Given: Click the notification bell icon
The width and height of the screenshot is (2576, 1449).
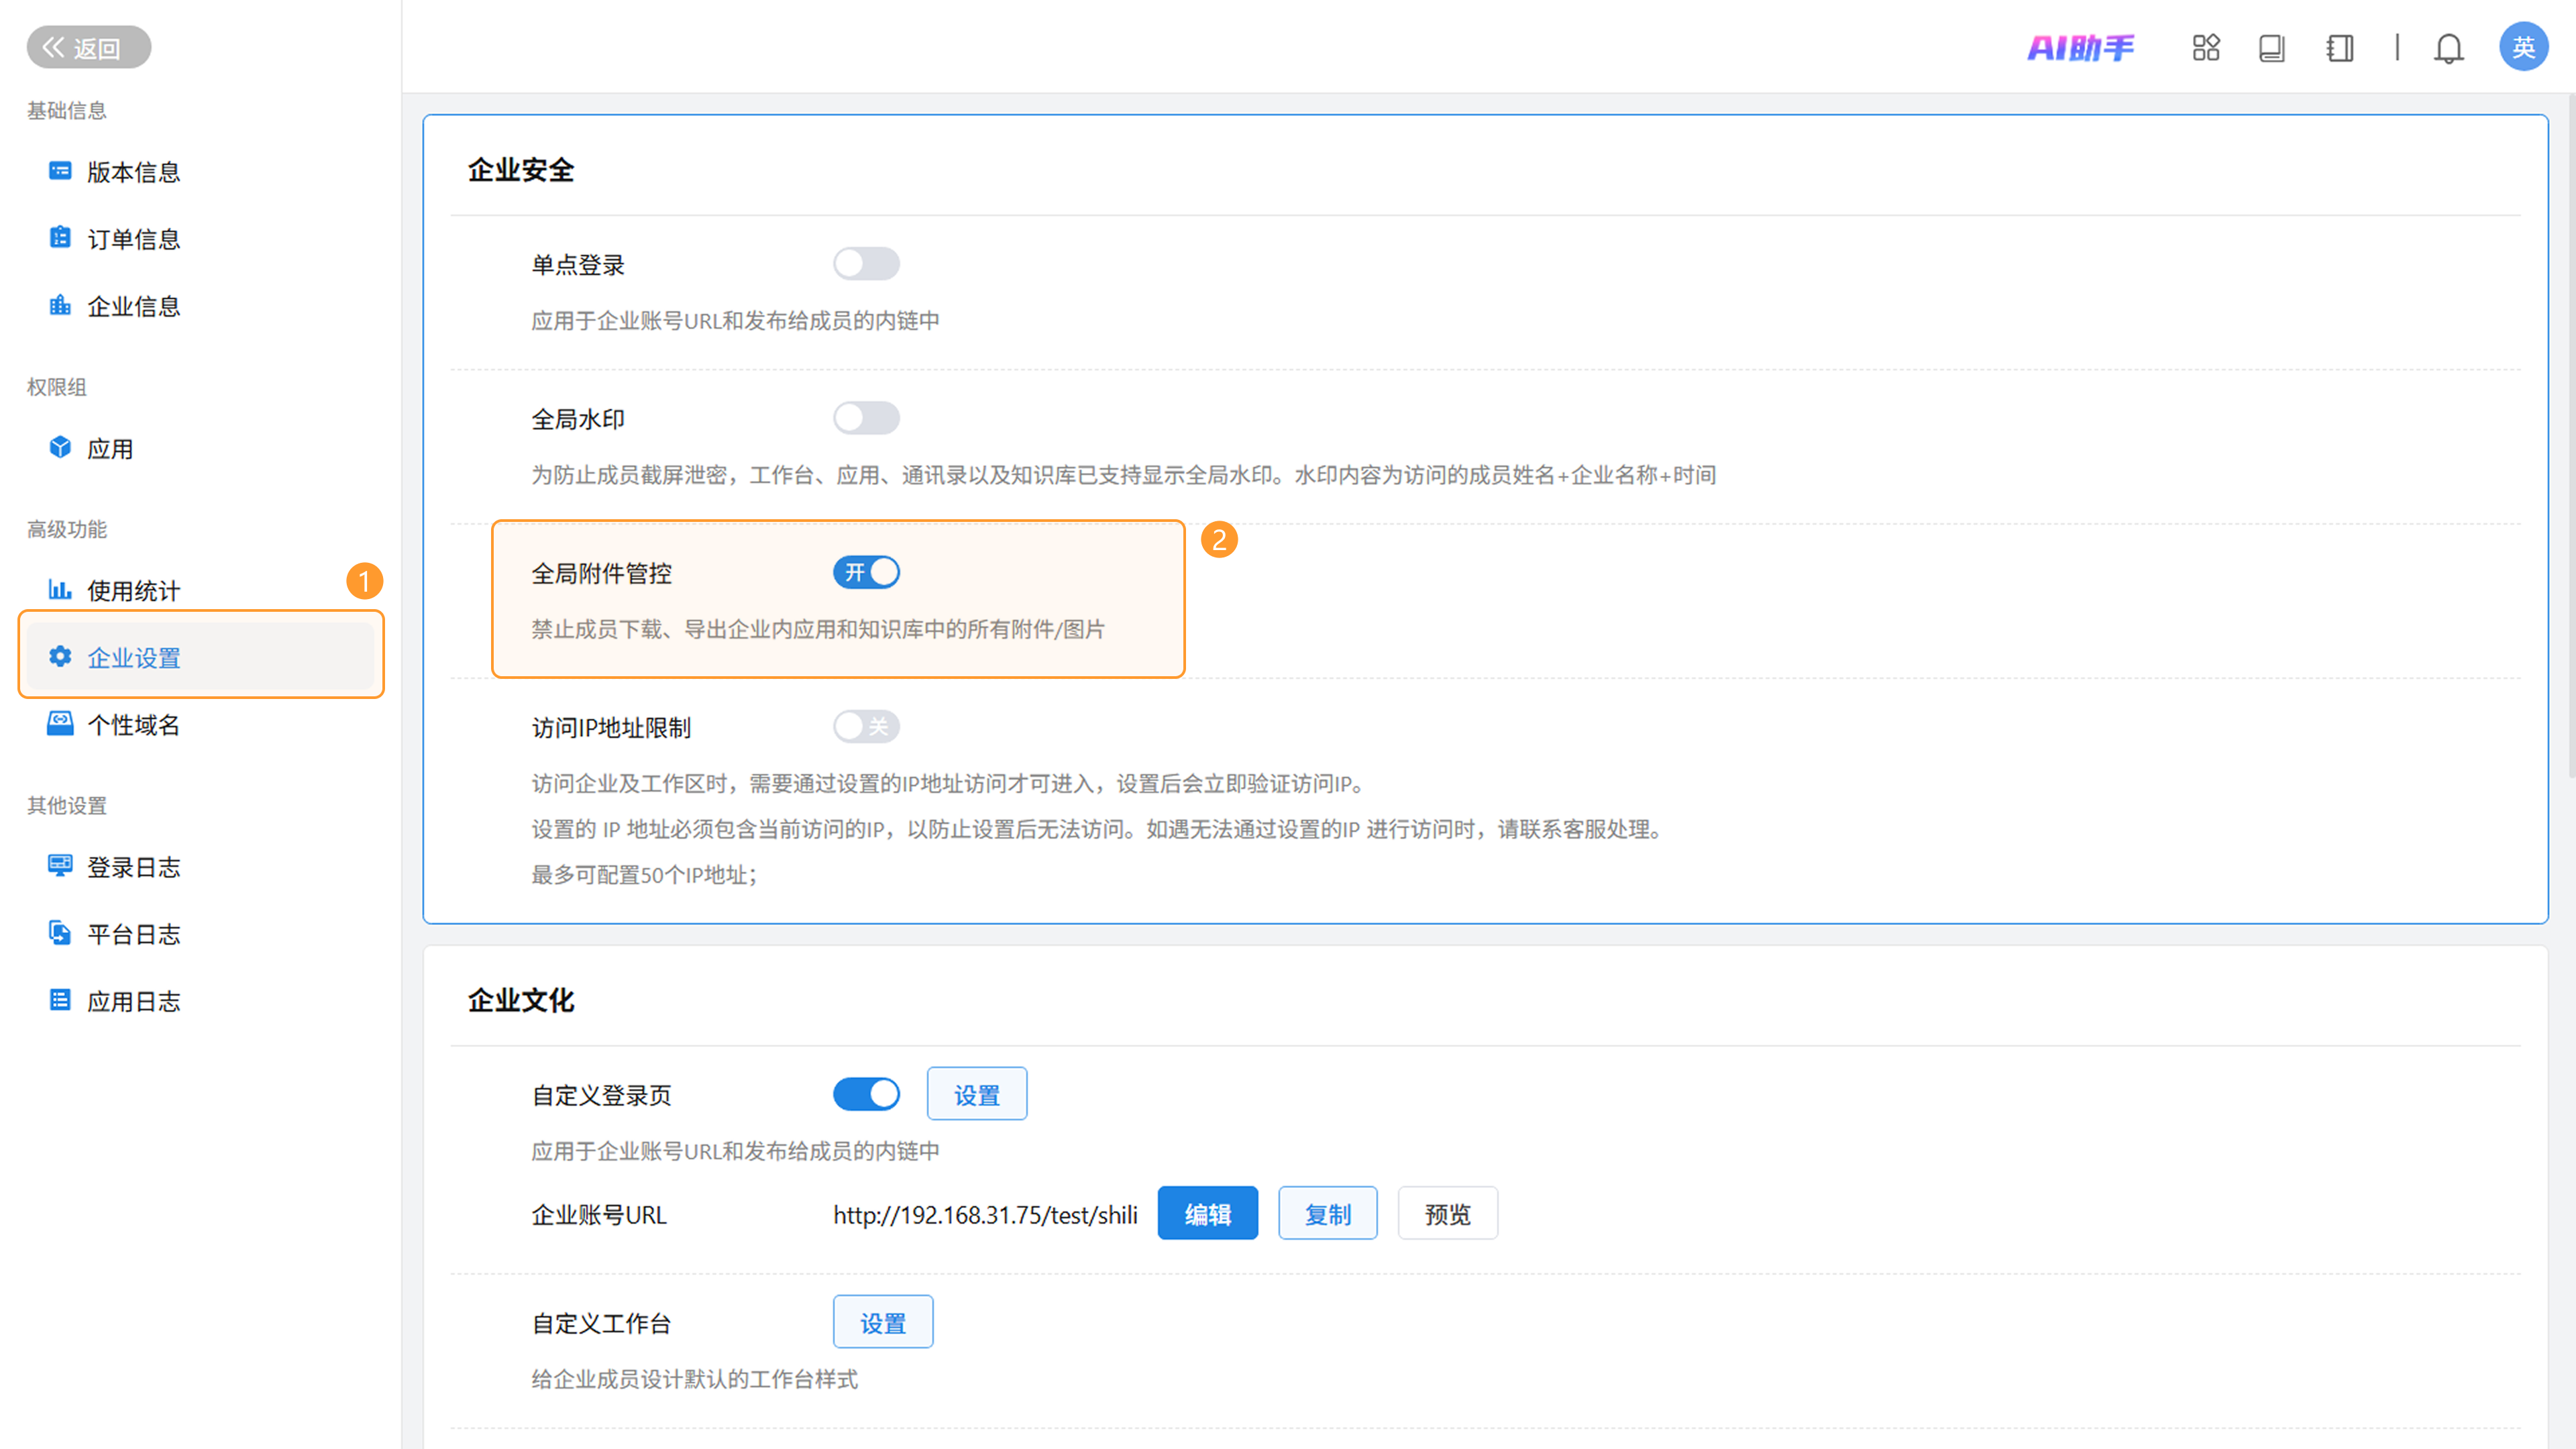Looking at the screenshot, I should pos(2448,48).
